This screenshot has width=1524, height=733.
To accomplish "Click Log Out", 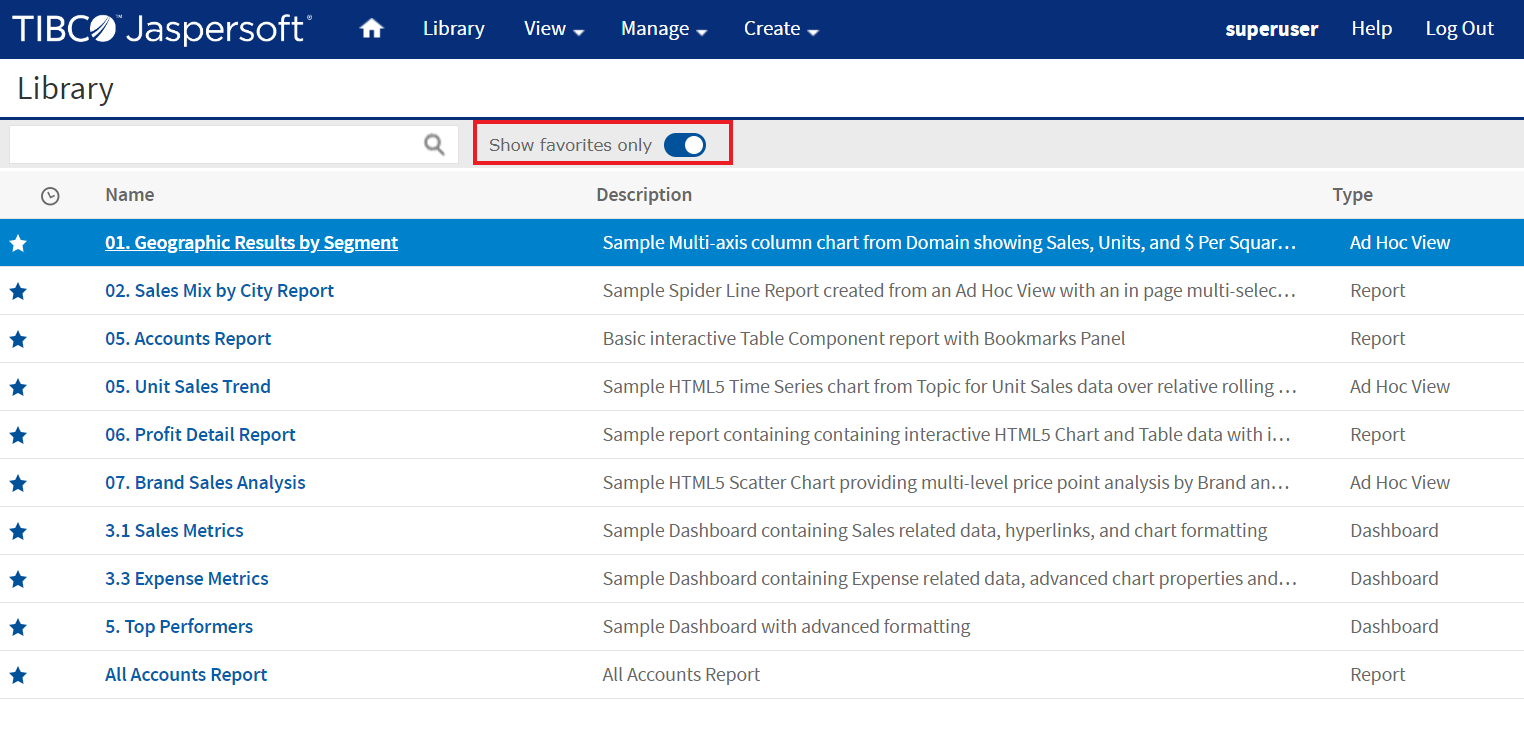I will click(x=1460, y=29).
